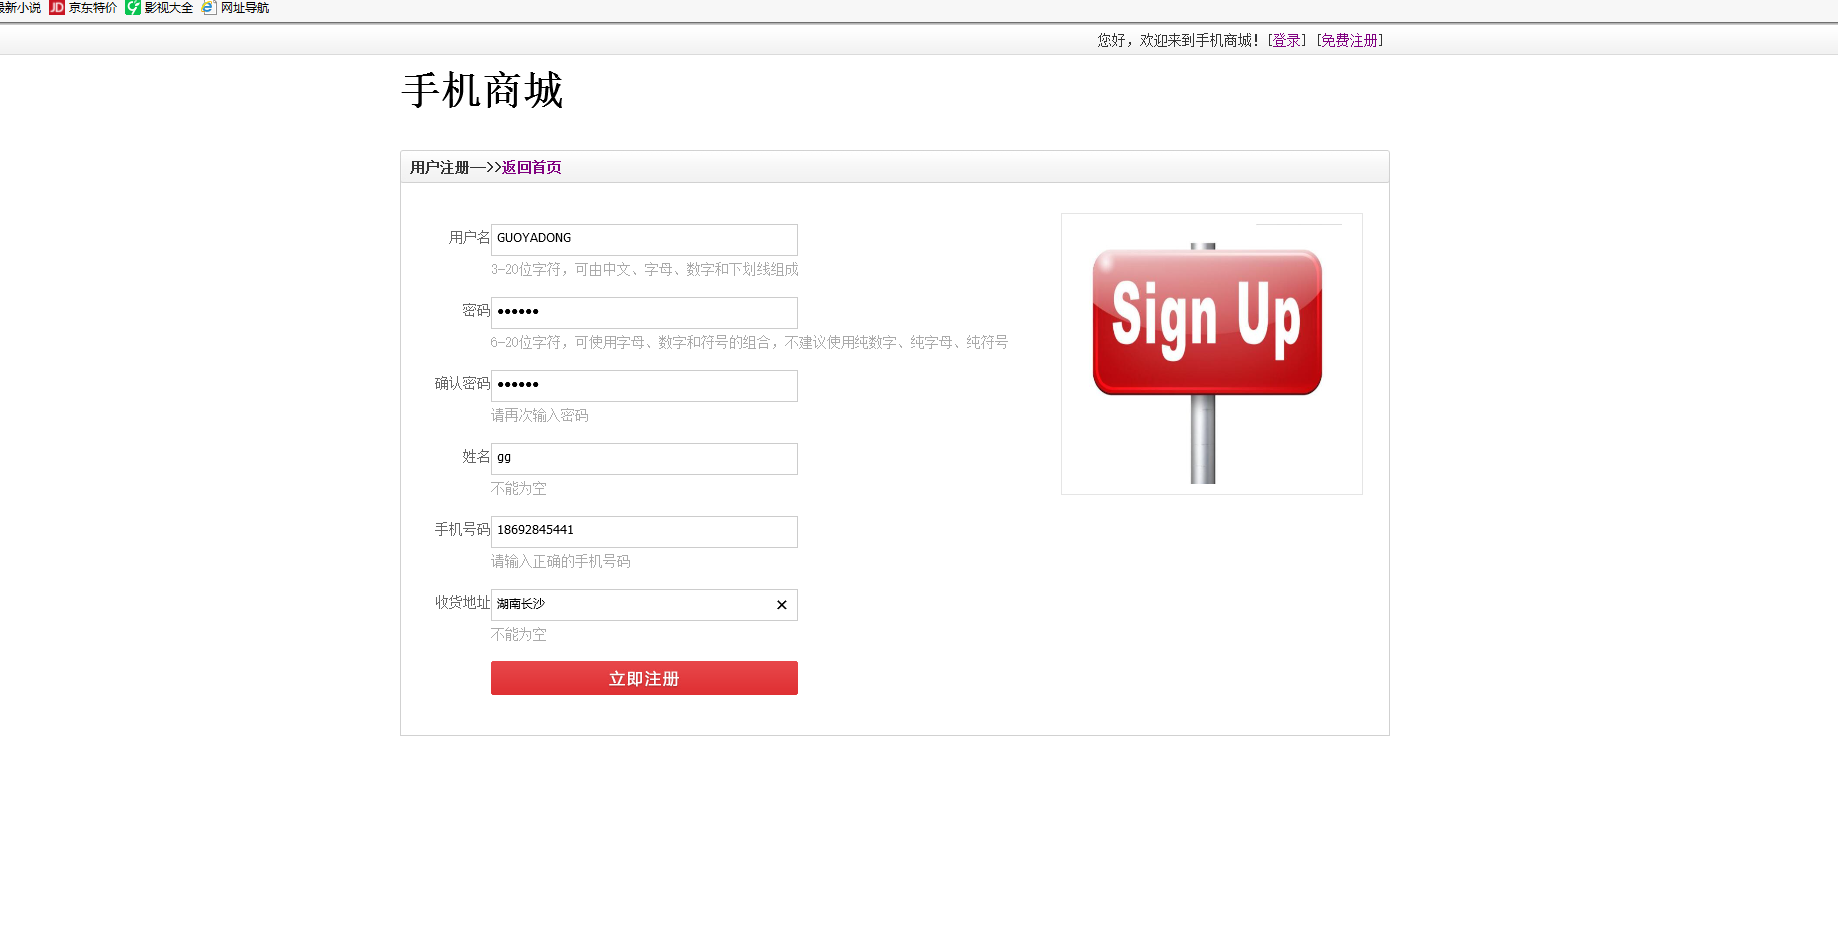1838x946 pixels.
Task: Click the 手机号码 field label
Action: point(462,529)
